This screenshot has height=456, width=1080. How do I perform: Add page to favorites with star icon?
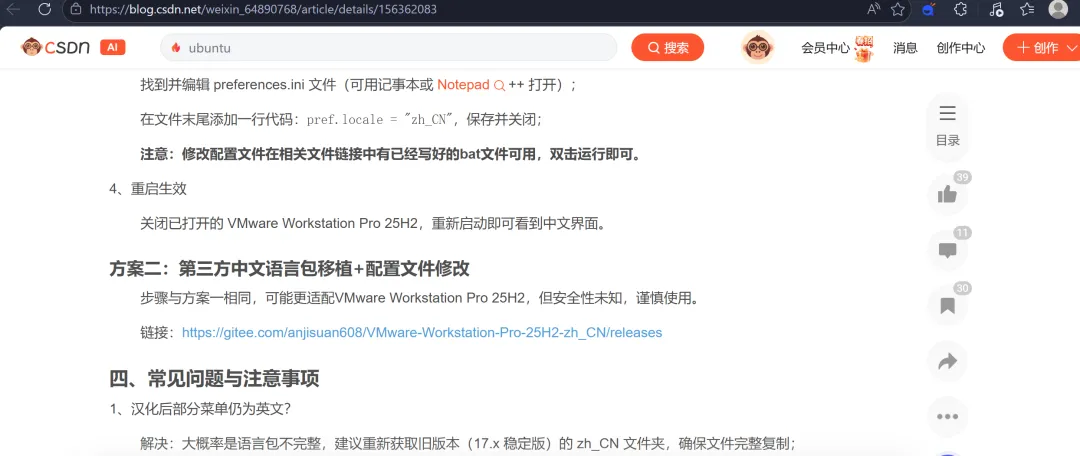897,9
